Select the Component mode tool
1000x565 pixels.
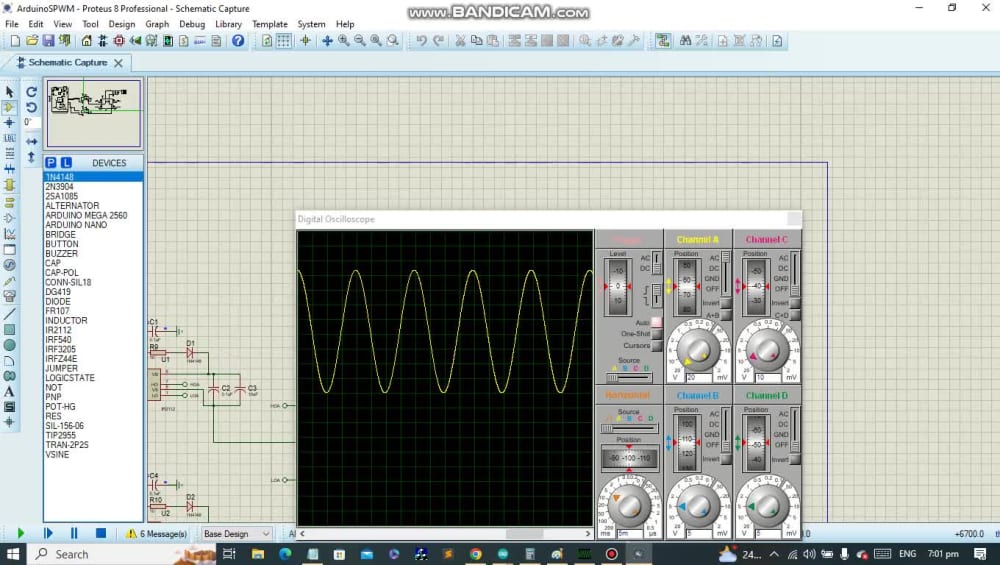point(10,107)
